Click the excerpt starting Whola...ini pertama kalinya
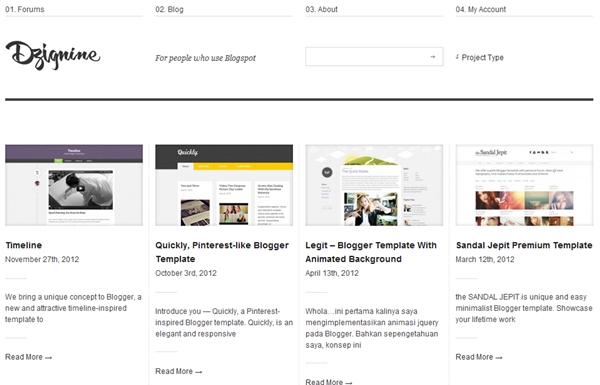Image resolution: width=600 pixels, height=385 pixels. pyautogui.click(x=372, y=328)
